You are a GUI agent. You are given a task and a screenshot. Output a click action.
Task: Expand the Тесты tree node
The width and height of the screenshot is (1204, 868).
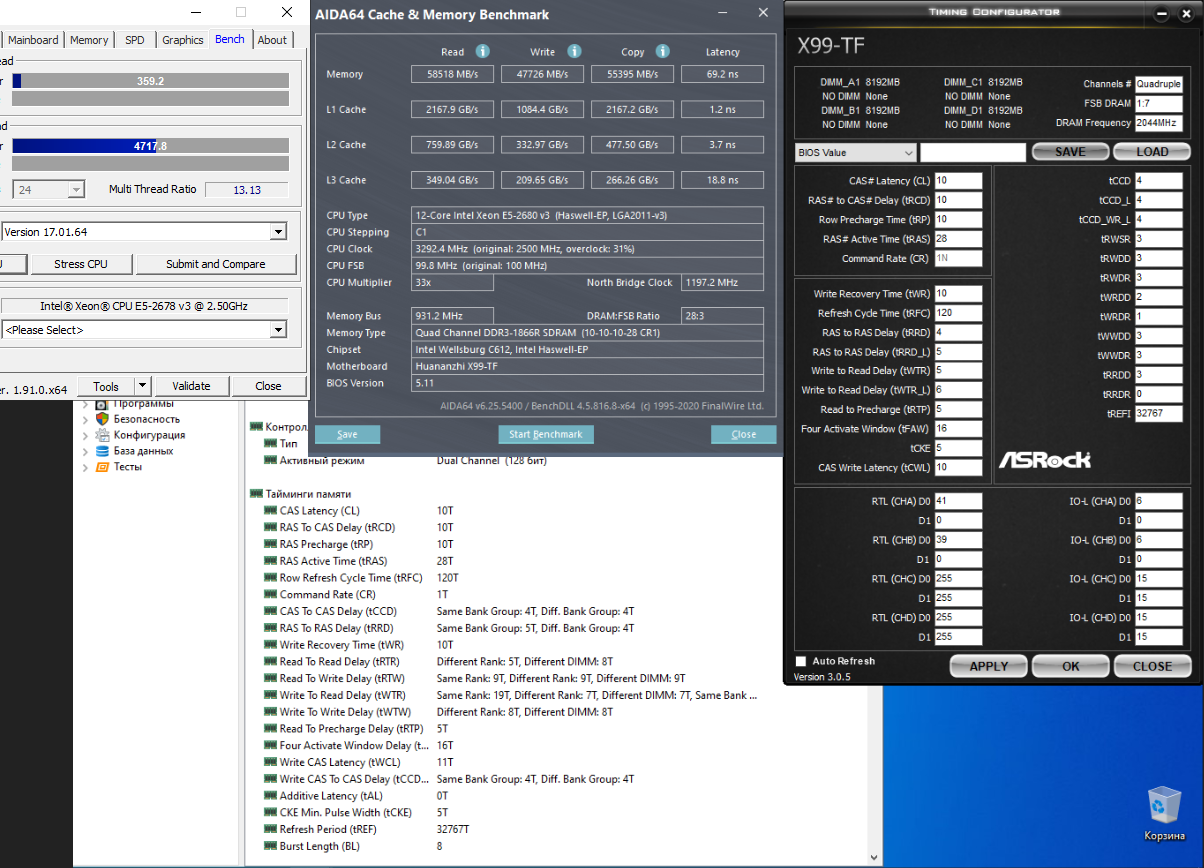(85, 467)
